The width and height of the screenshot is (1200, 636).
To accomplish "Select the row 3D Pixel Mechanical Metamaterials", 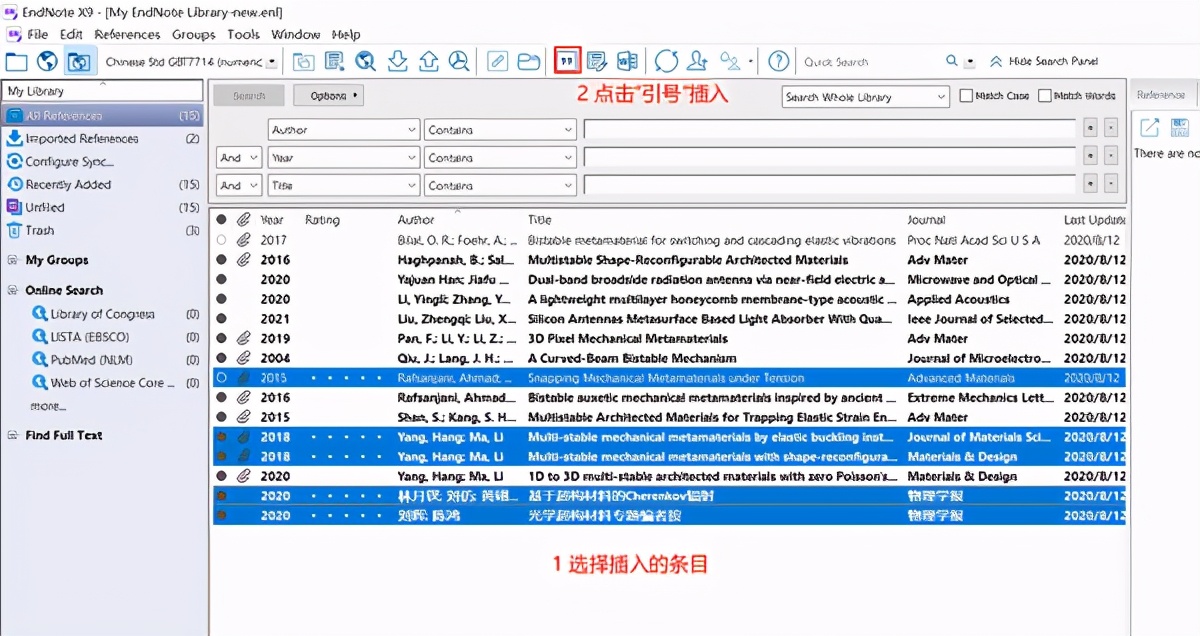I will [x=668, y=339].
